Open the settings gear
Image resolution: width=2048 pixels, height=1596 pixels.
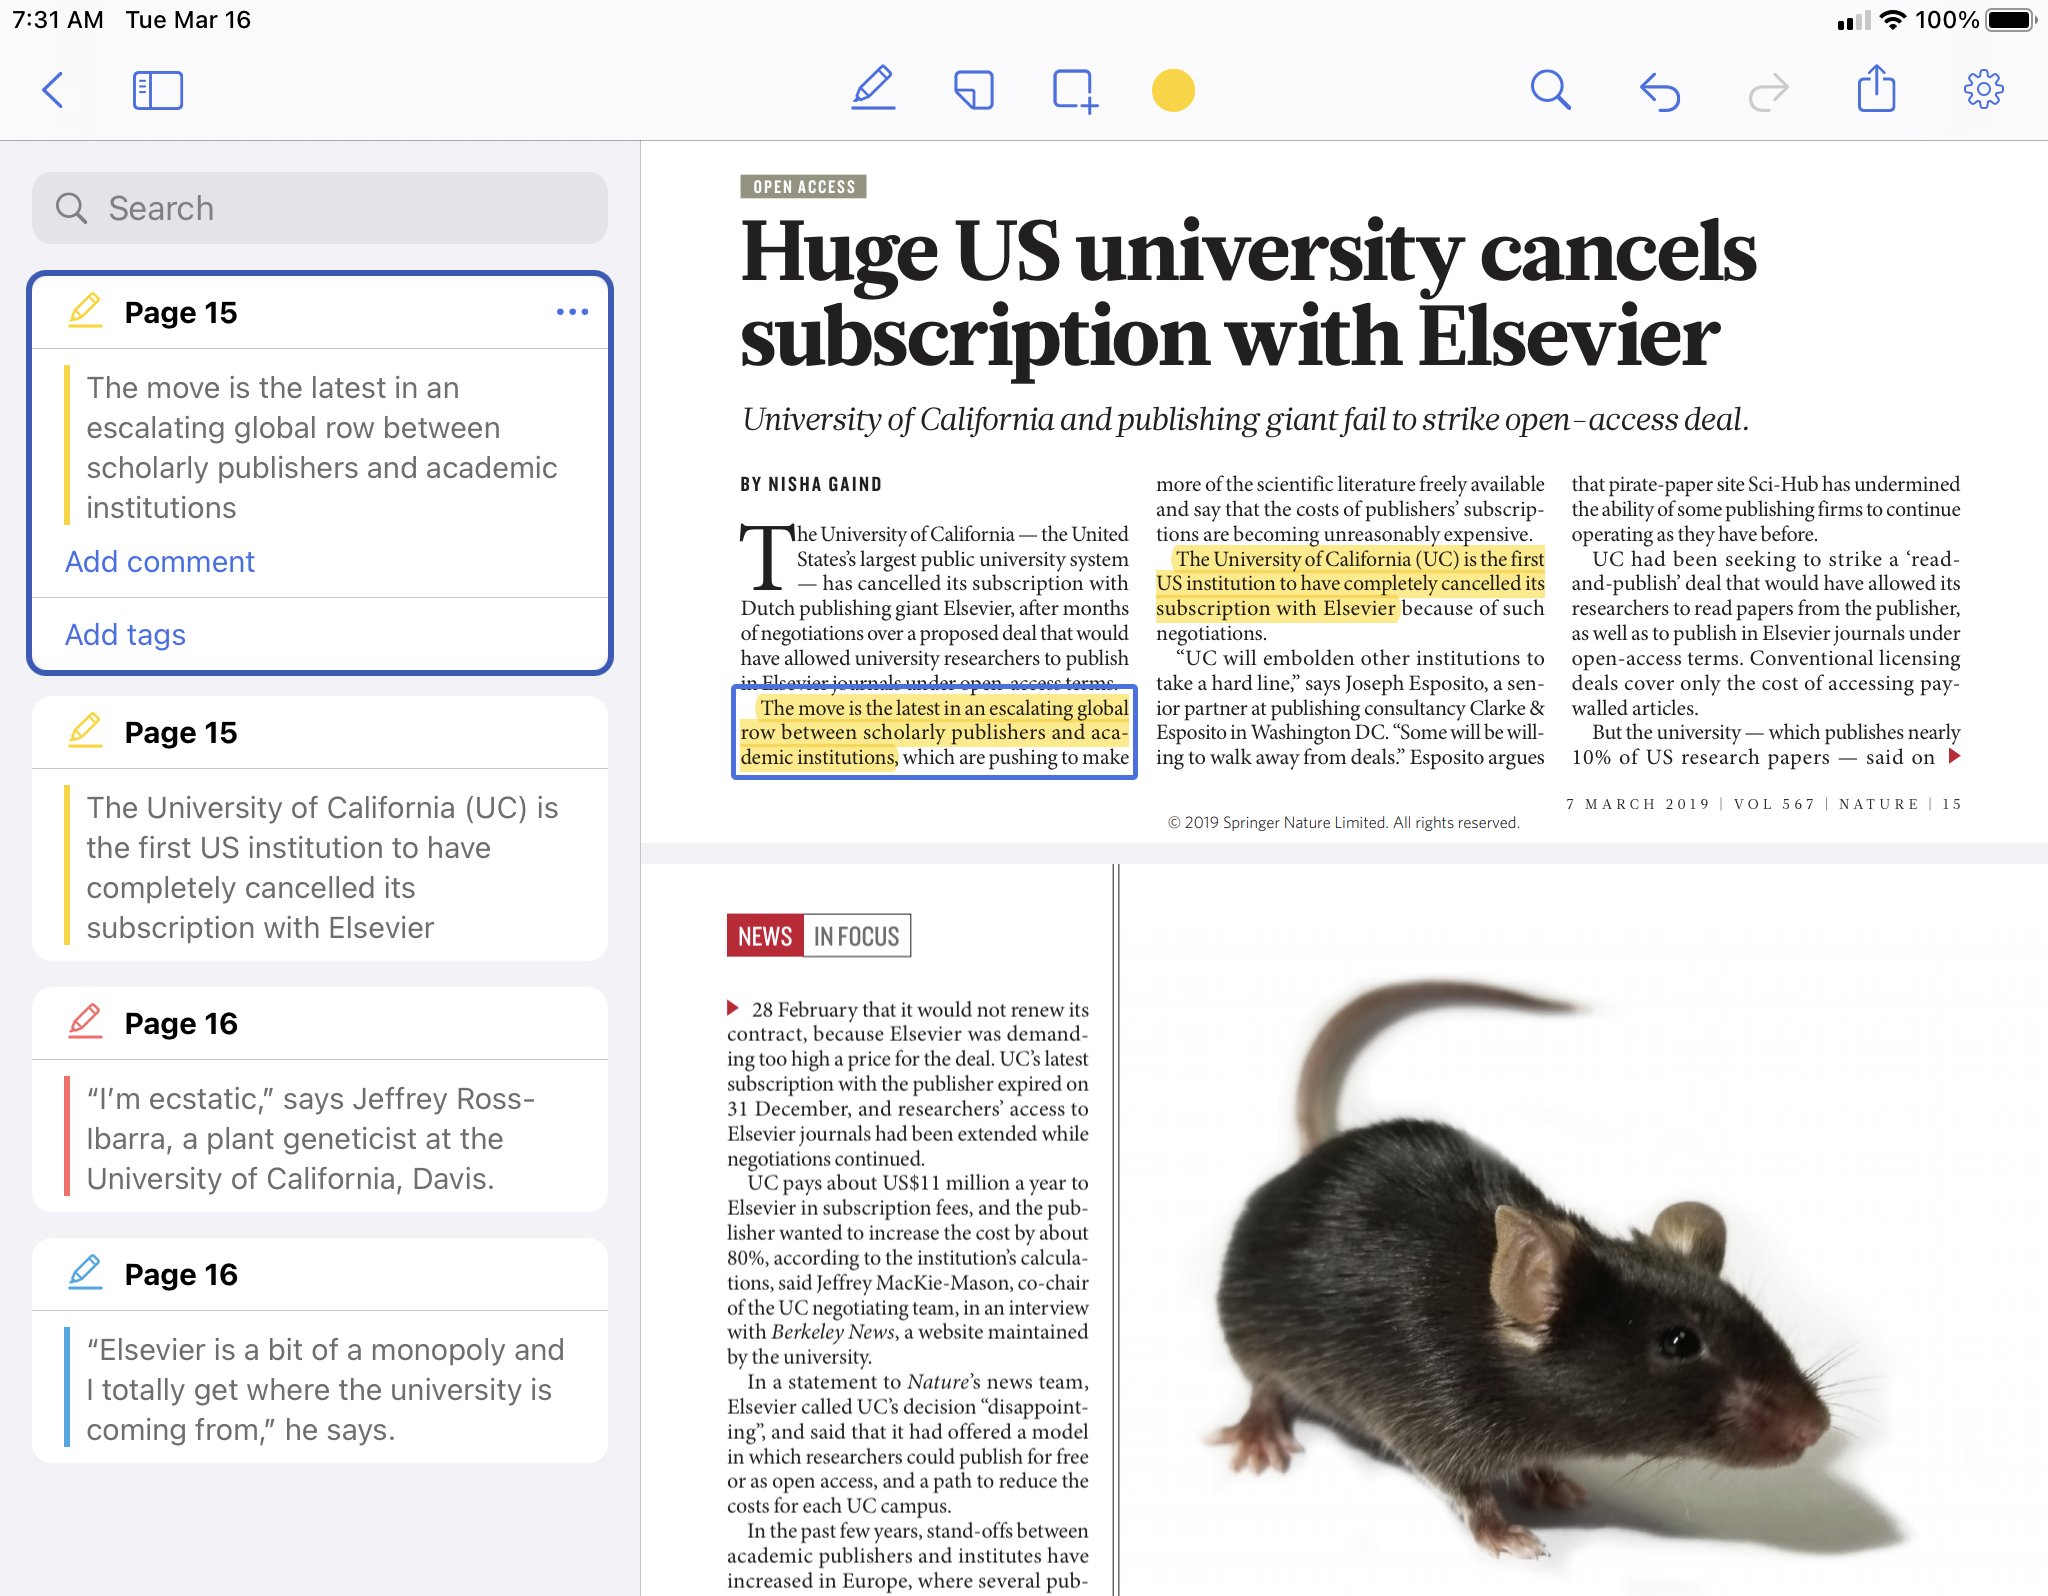click(1983, 90)
